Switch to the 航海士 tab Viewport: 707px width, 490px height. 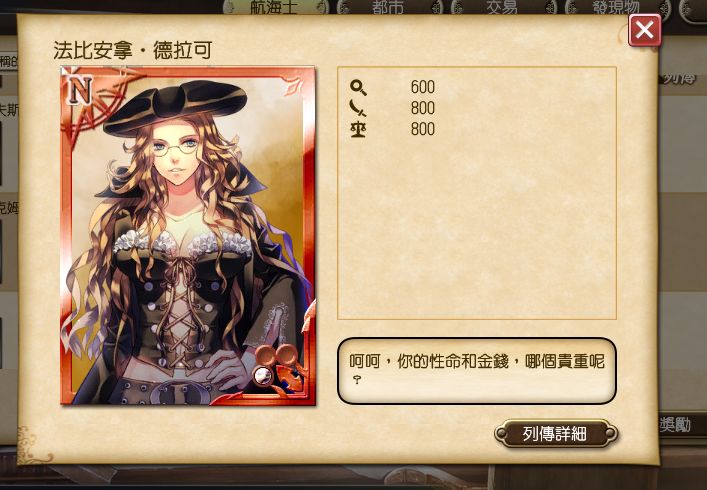point(274,7)
